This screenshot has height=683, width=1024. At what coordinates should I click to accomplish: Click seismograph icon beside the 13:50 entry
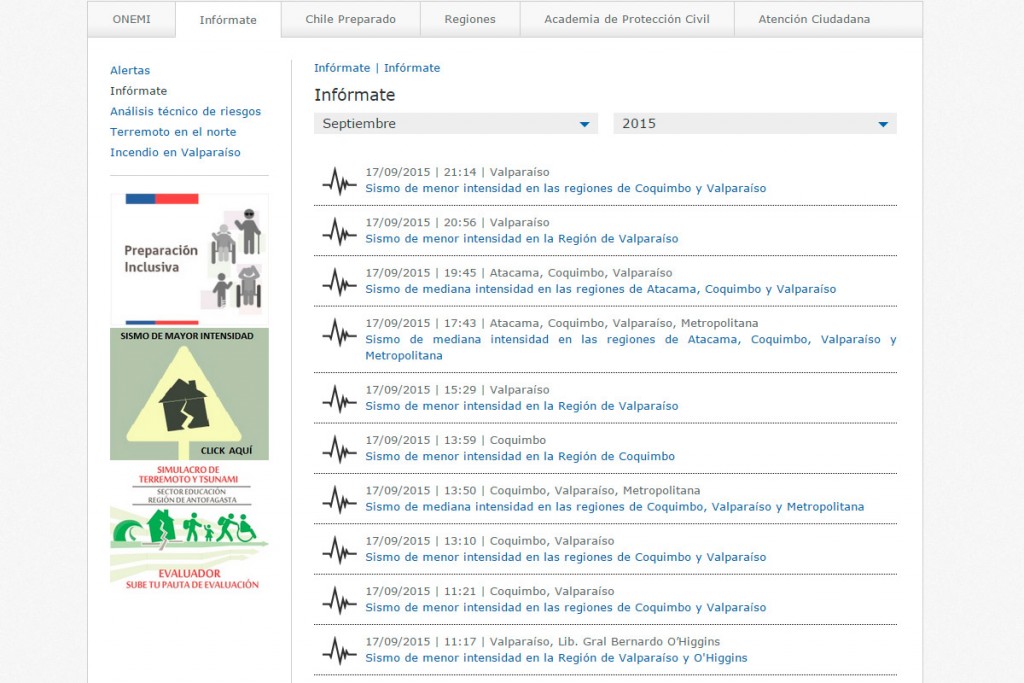tap(340, 499)
